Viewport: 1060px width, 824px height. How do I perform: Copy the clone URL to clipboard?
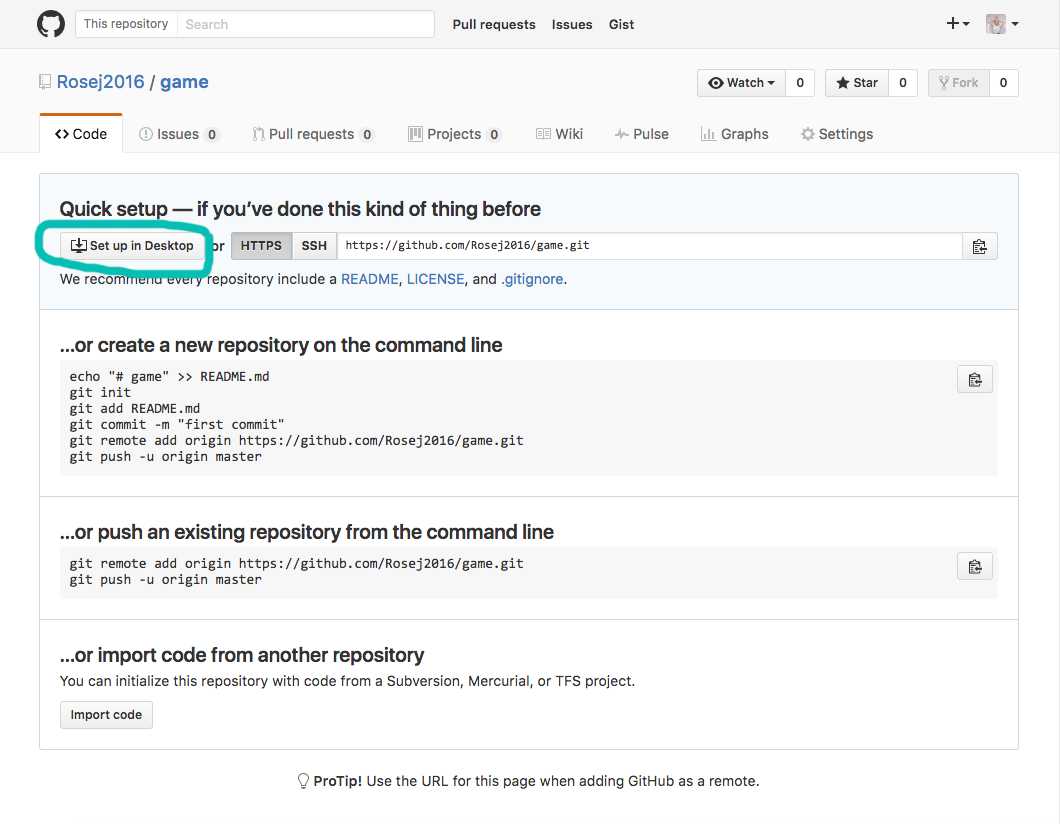tap(979, 246)
